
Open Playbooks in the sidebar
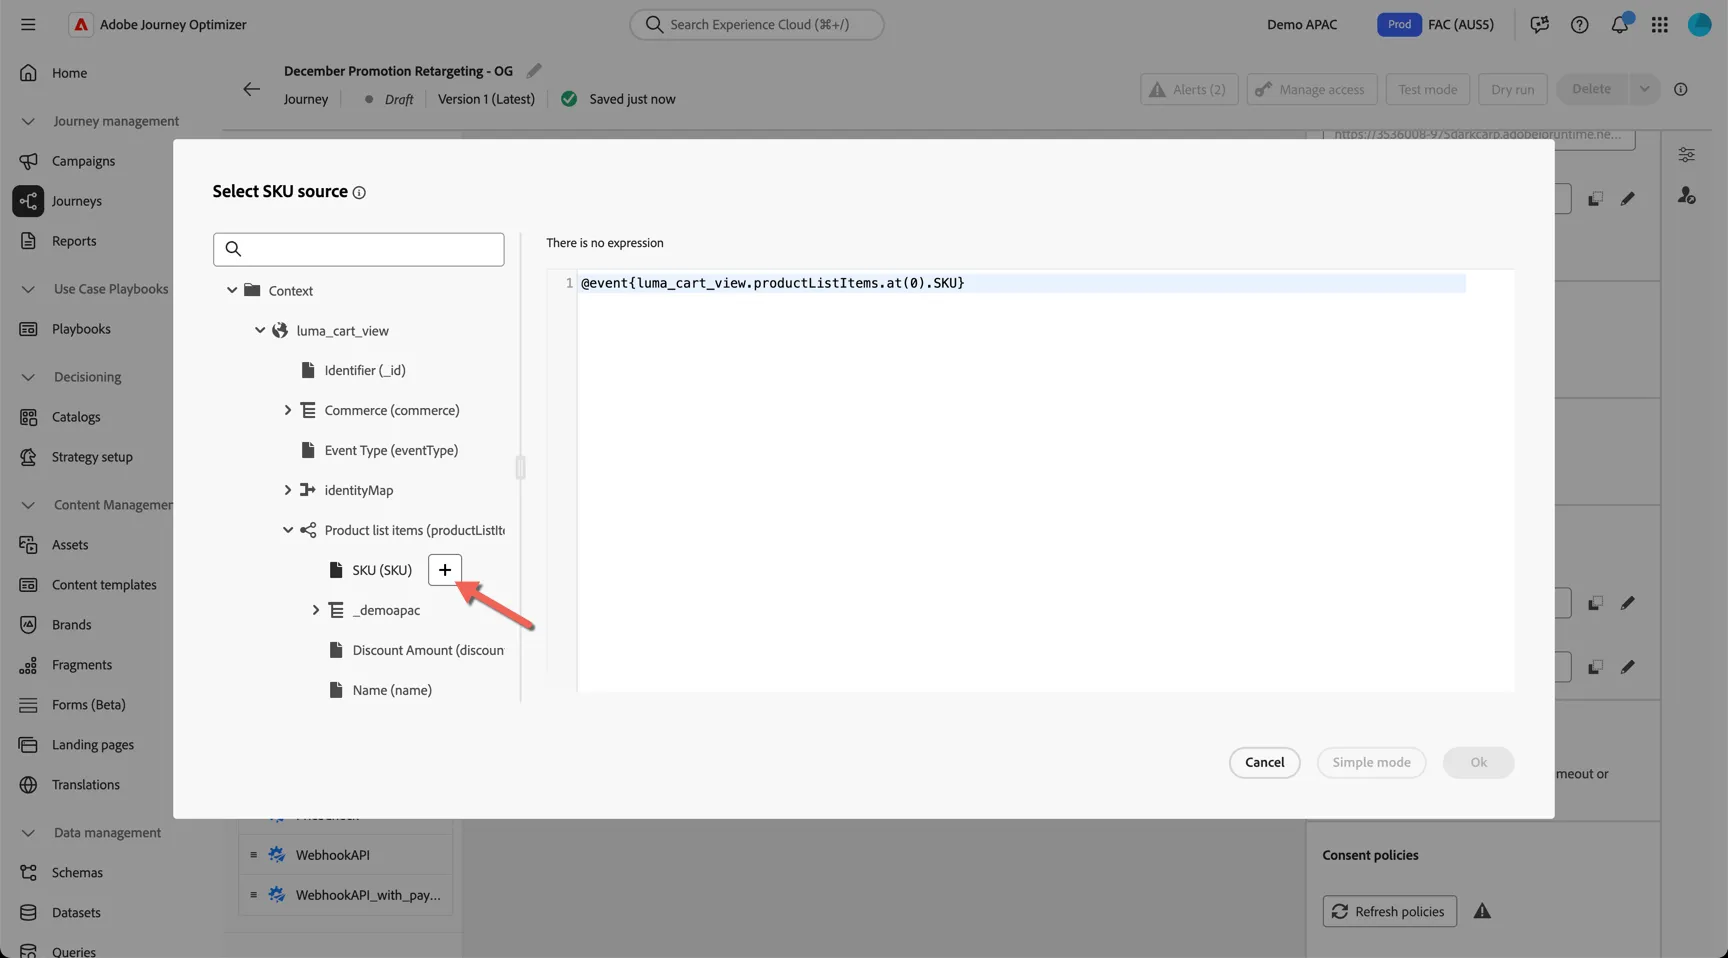81,329
